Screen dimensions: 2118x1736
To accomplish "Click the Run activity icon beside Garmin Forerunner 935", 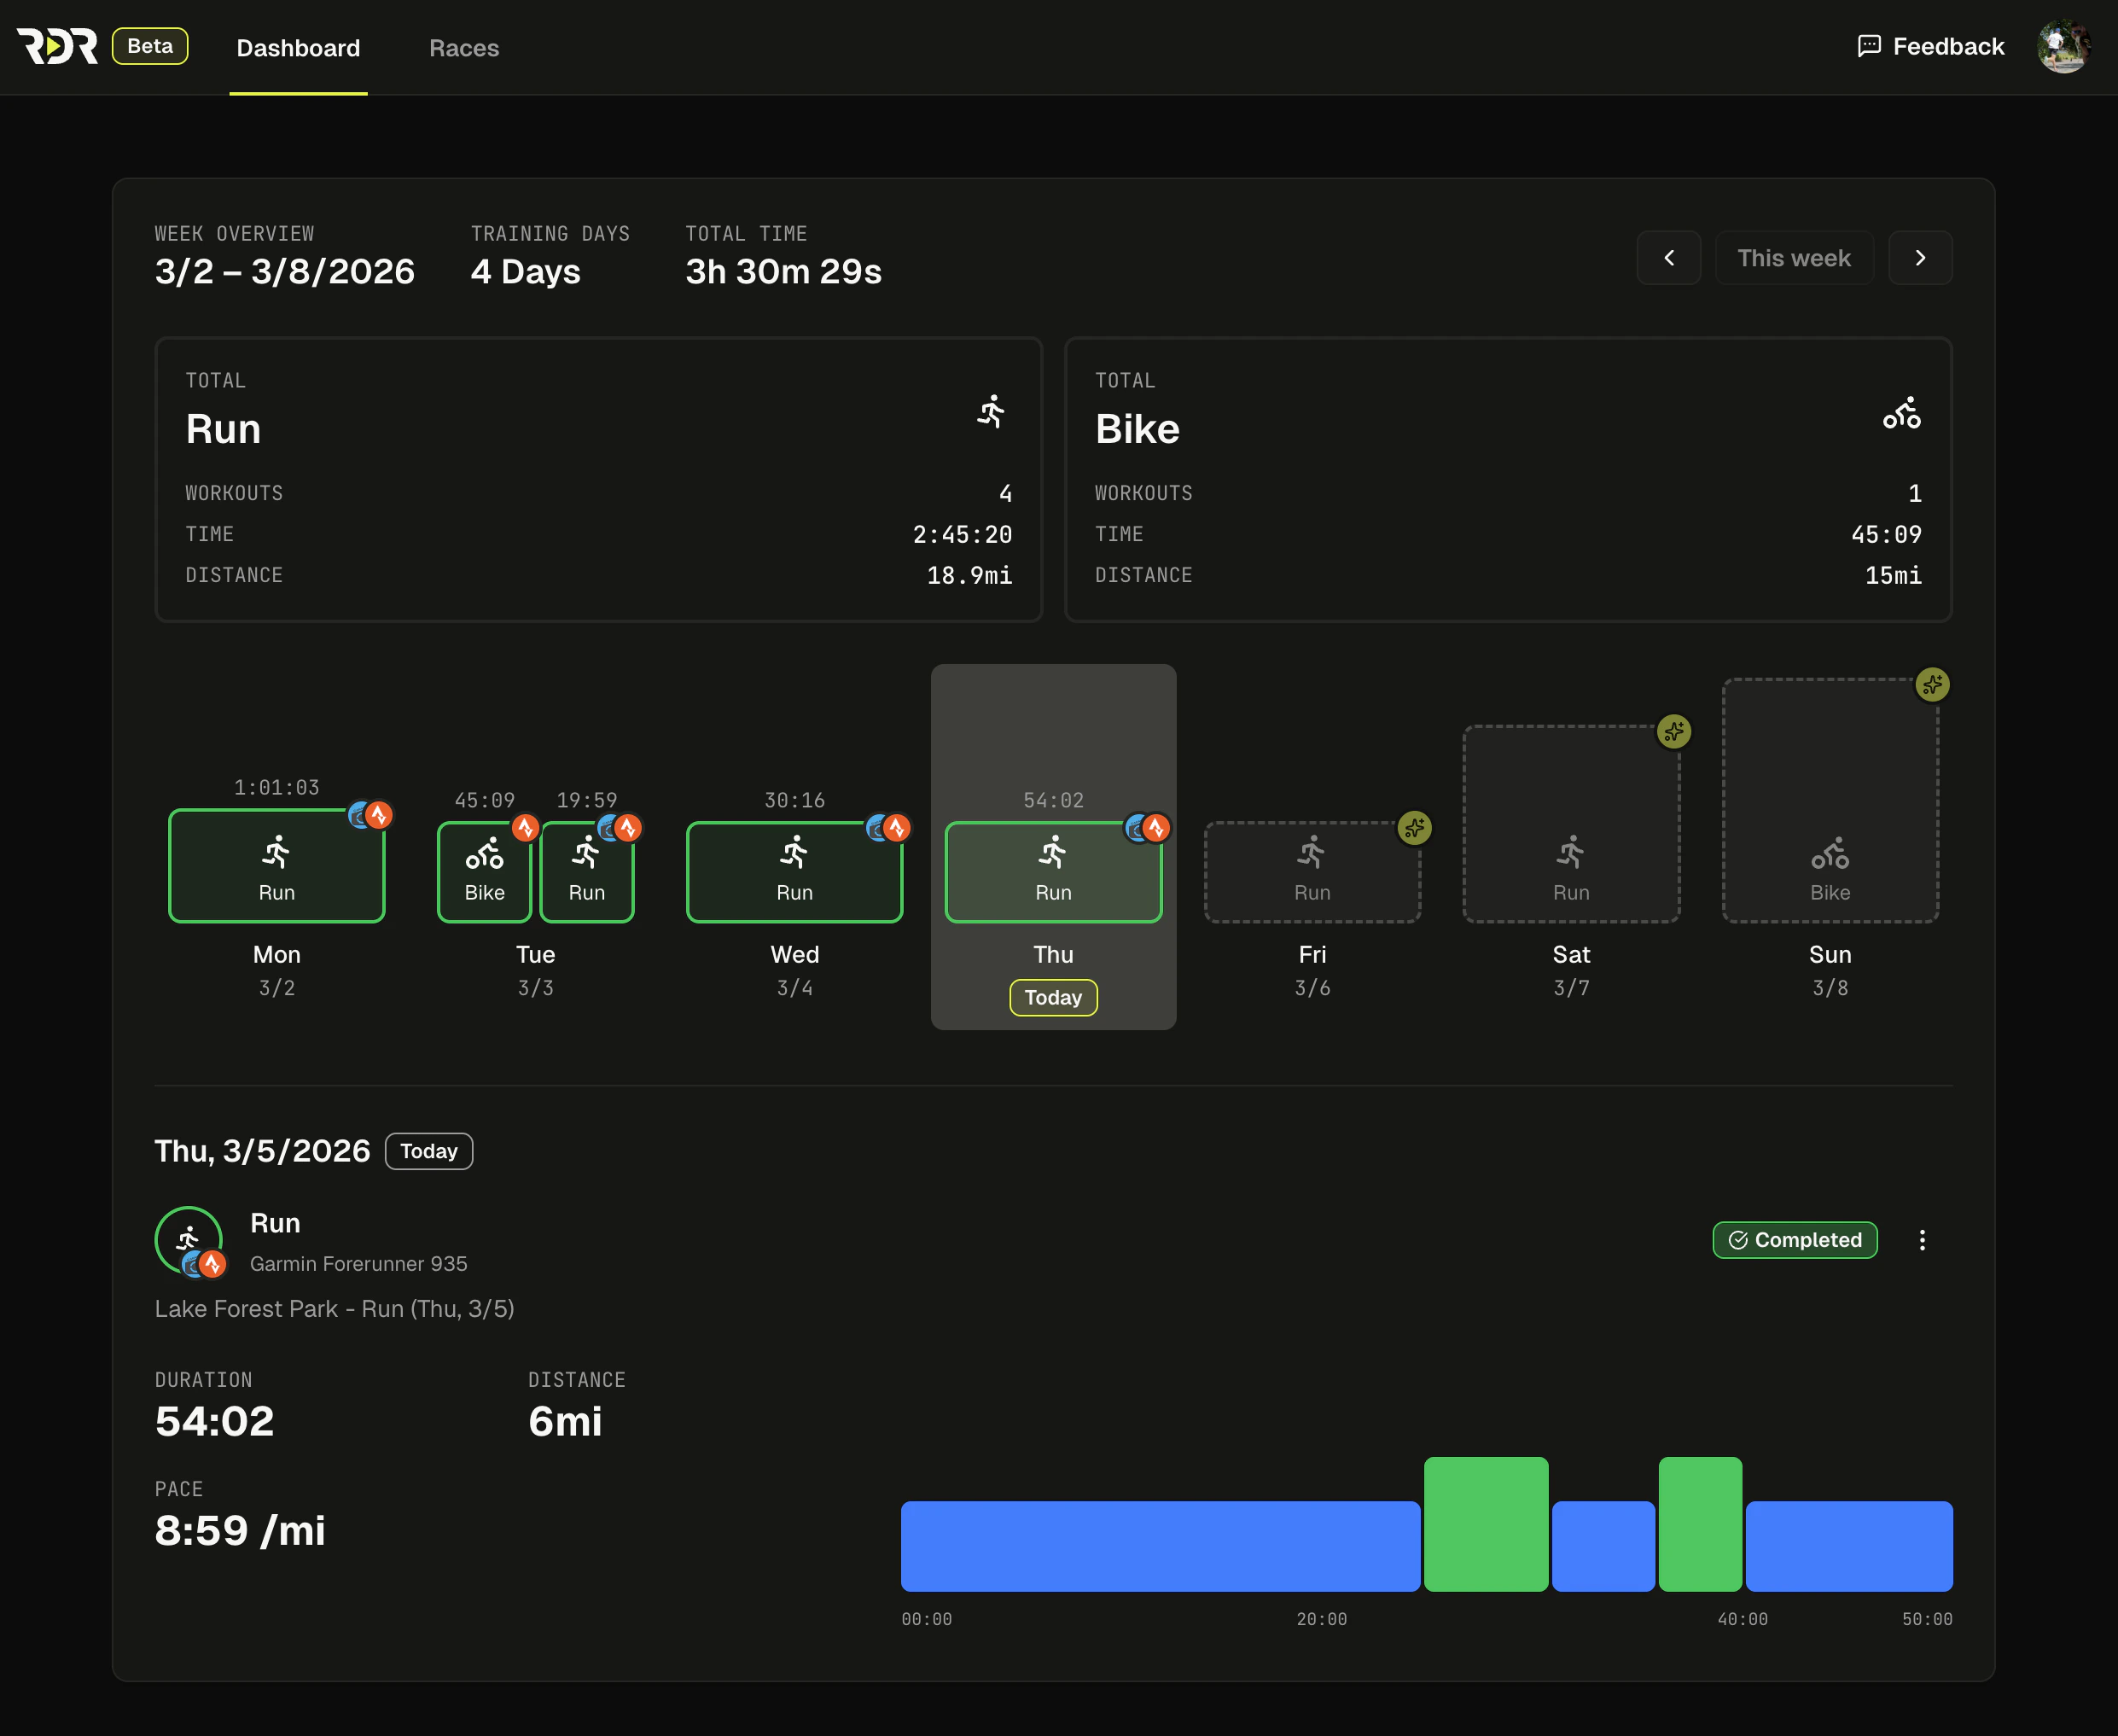I will point(188,1240).
